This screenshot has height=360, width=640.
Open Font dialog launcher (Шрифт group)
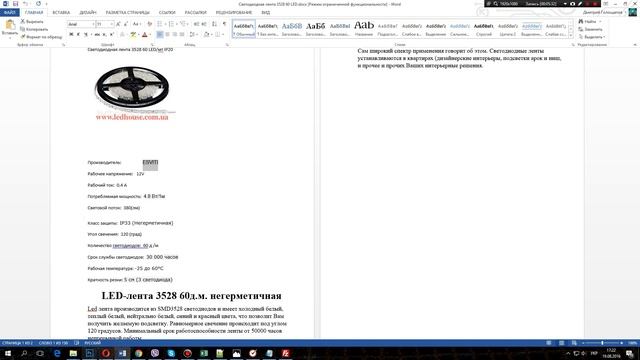pos(152,45)
